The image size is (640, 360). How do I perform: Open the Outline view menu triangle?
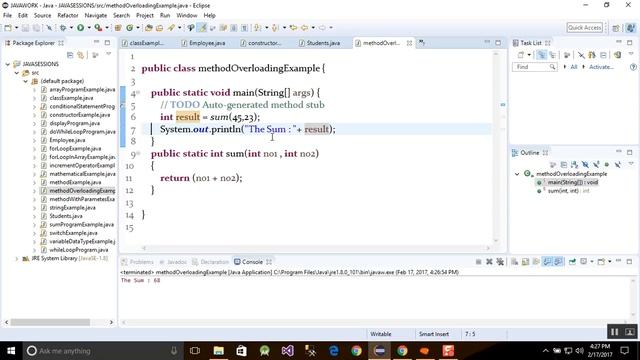[631, 164]
